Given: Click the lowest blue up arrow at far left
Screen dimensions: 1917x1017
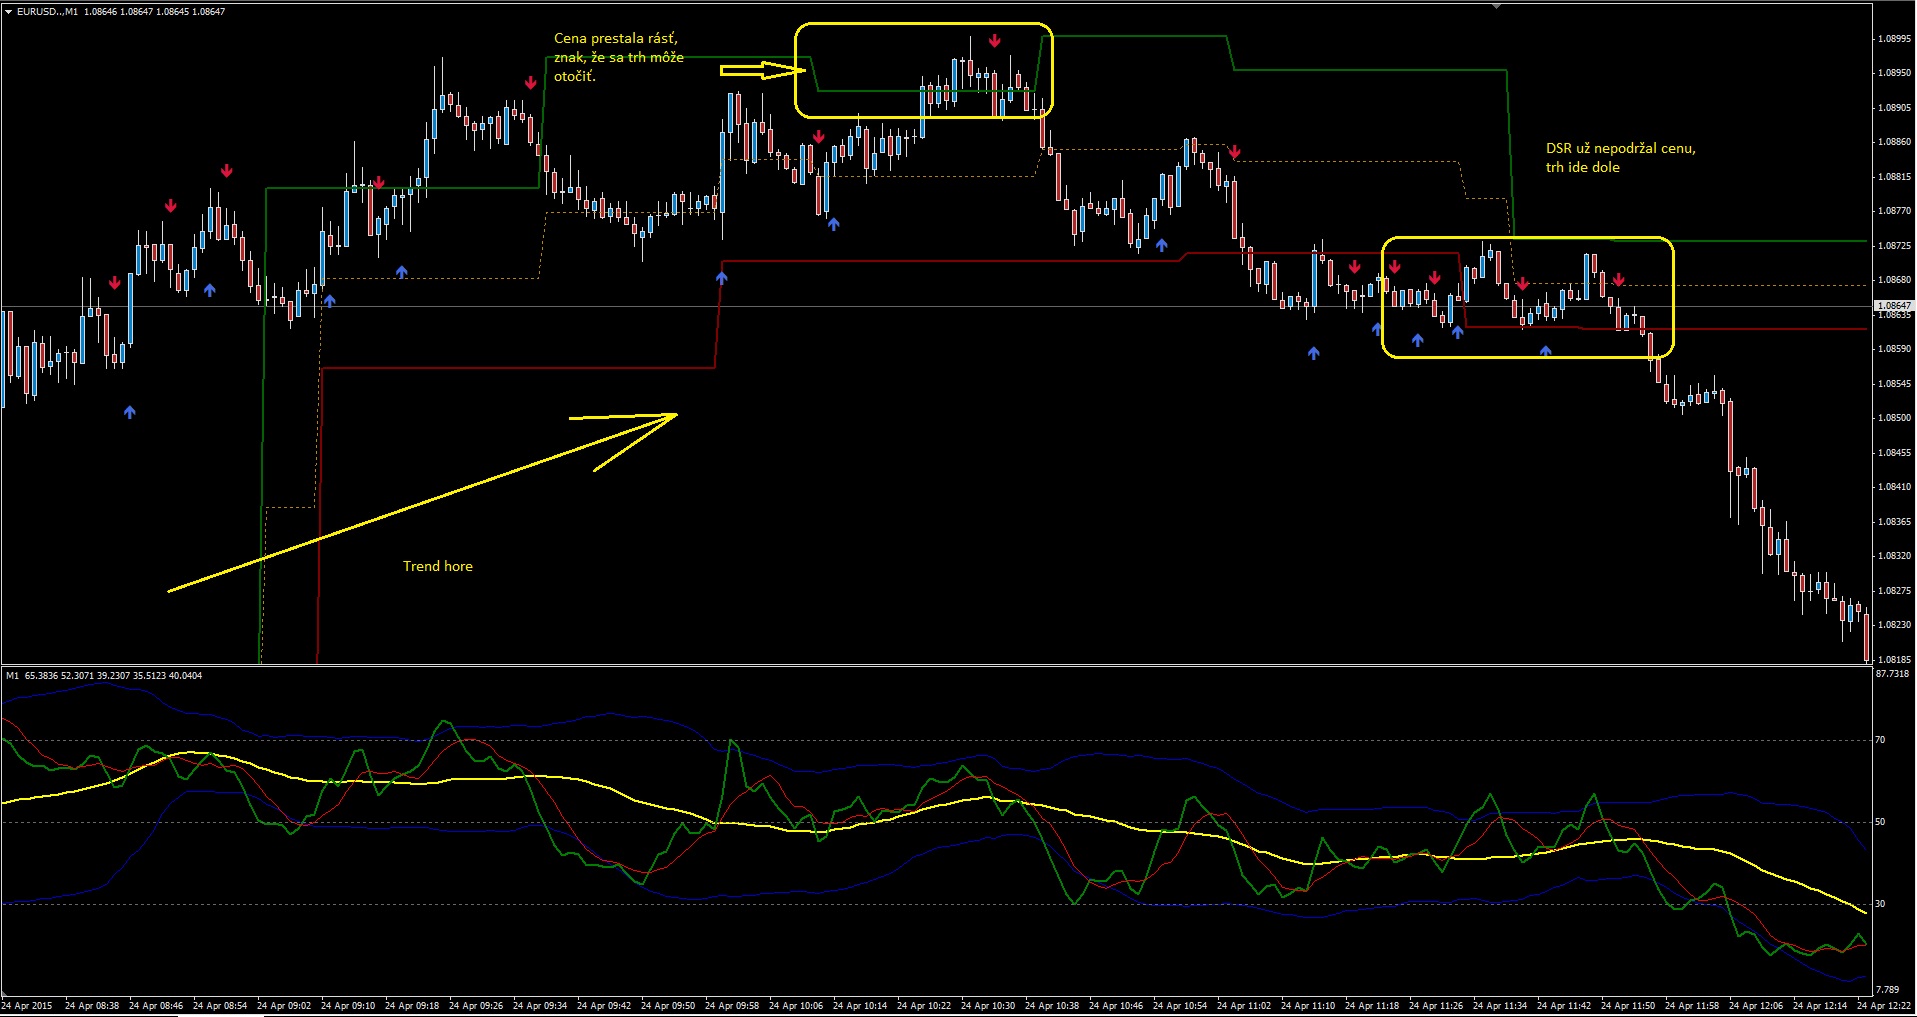Looking at the screenshot, I should (129, 411).
